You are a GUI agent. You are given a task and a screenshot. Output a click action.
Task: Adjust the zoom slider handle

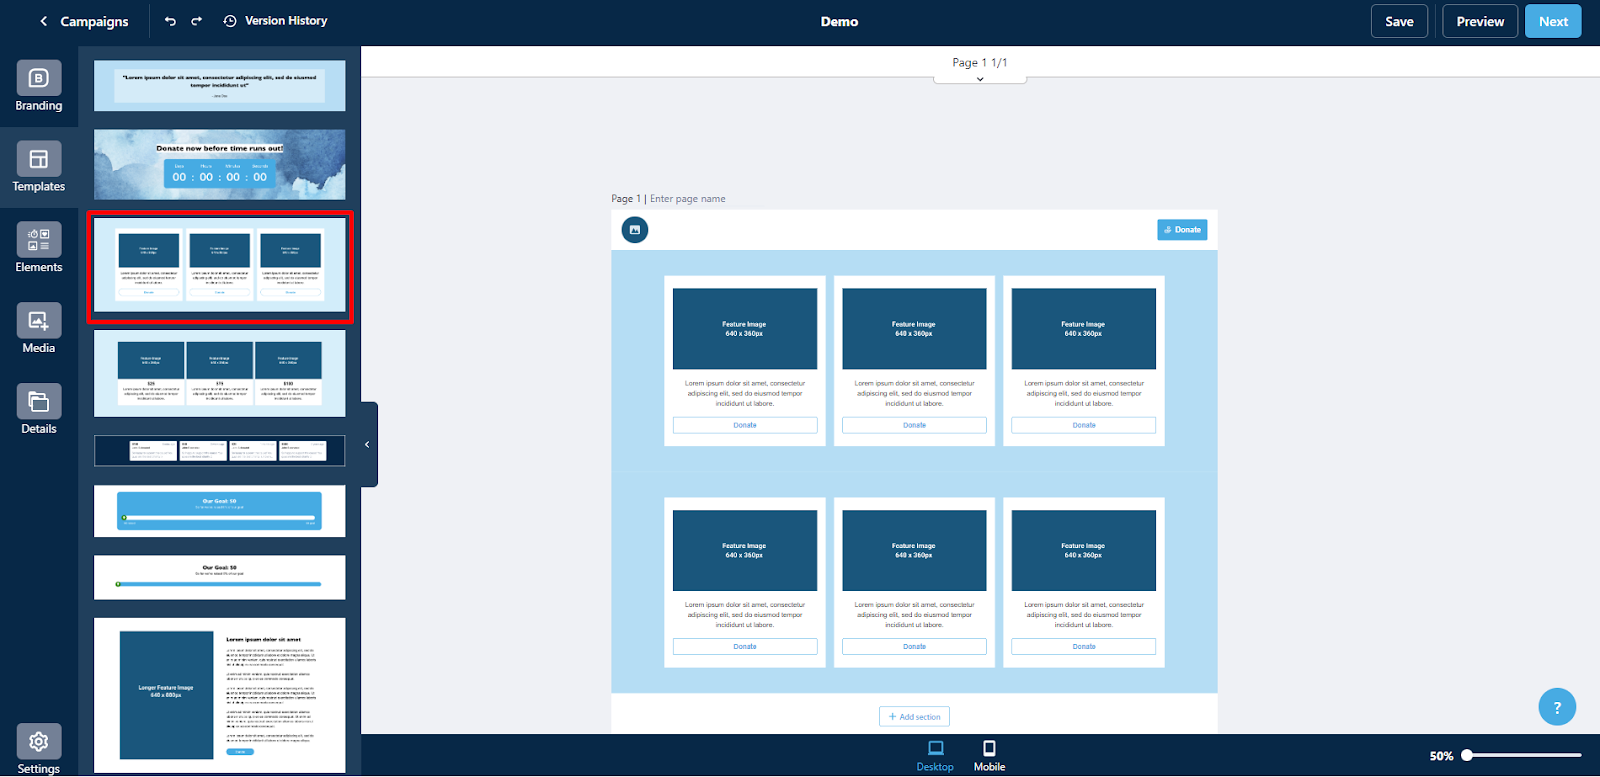click(x=1467, y=756)
